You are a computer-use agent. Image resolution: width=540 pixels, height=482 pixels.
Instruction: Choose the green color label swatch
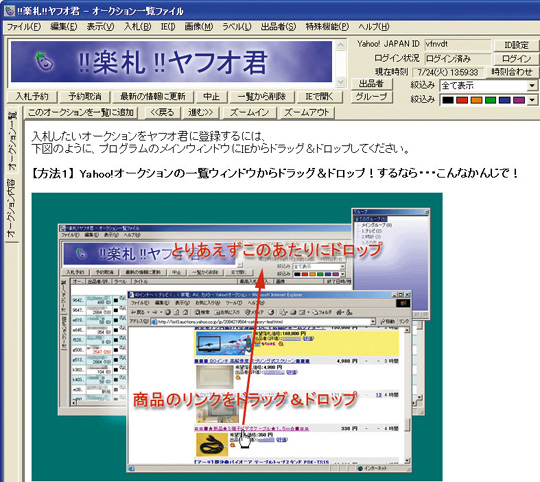(490, 100)
